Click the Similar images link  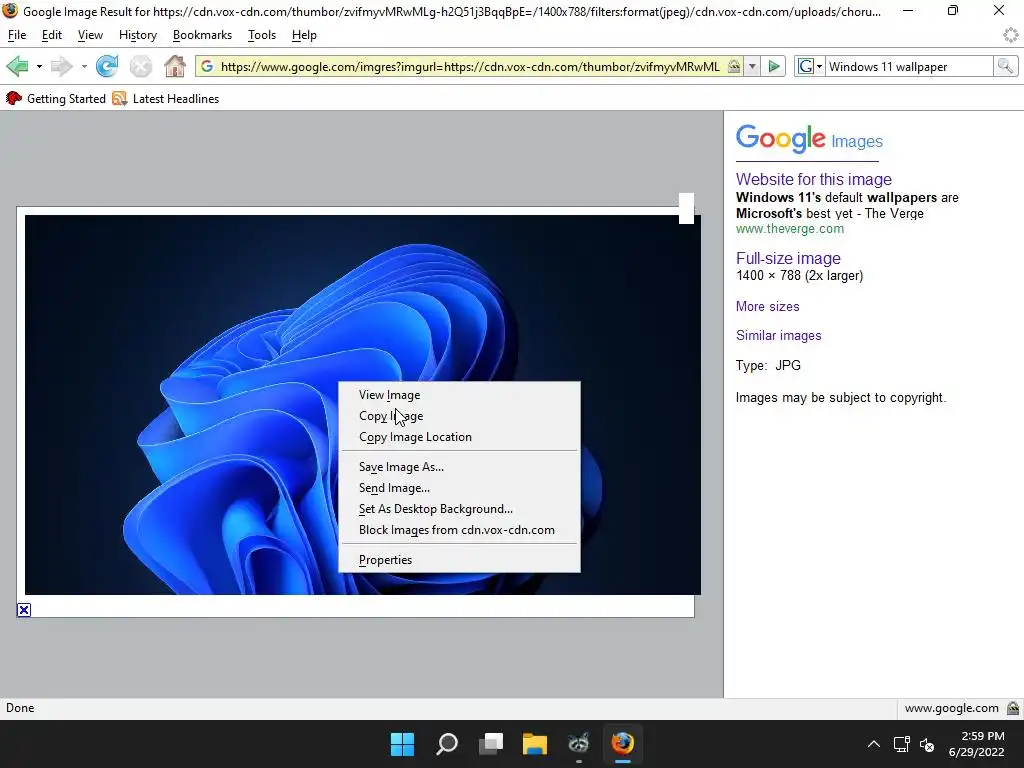(778, 336)
